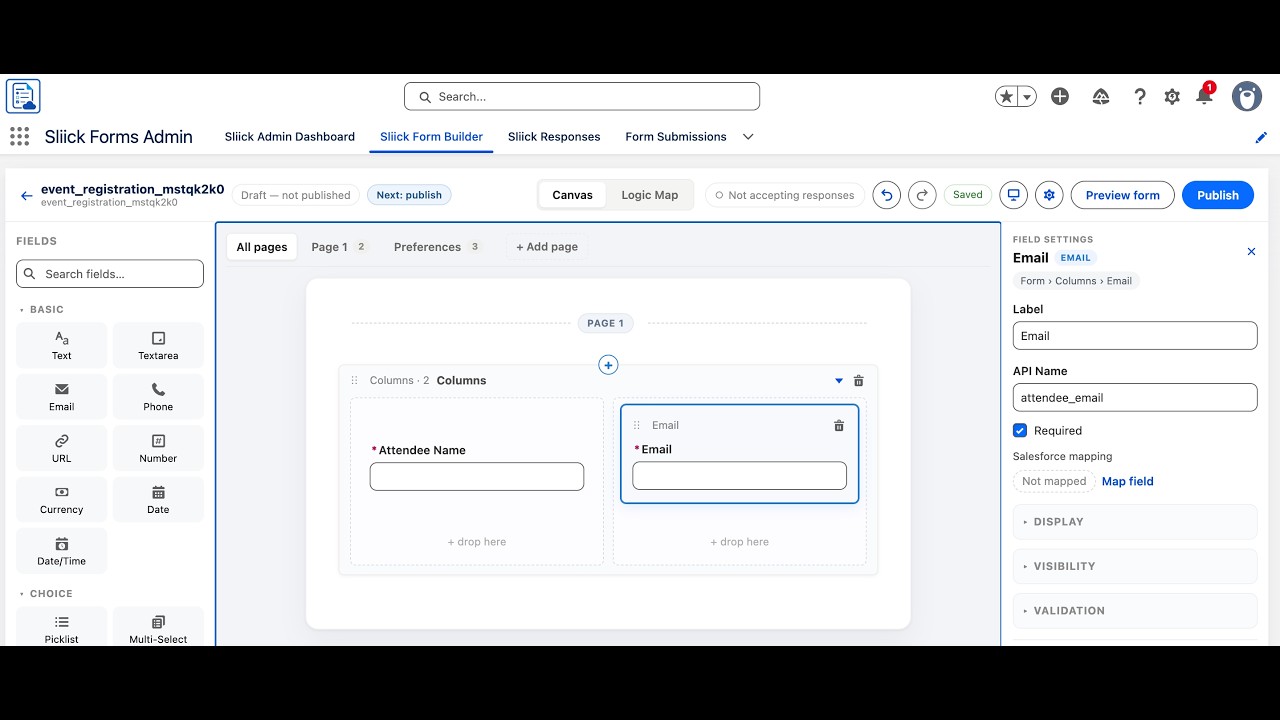The height and width of the screenshot is (720, 1280).
Task: Open the Sliick Admin Dashboard tab
Action: (x=290, y=137)
